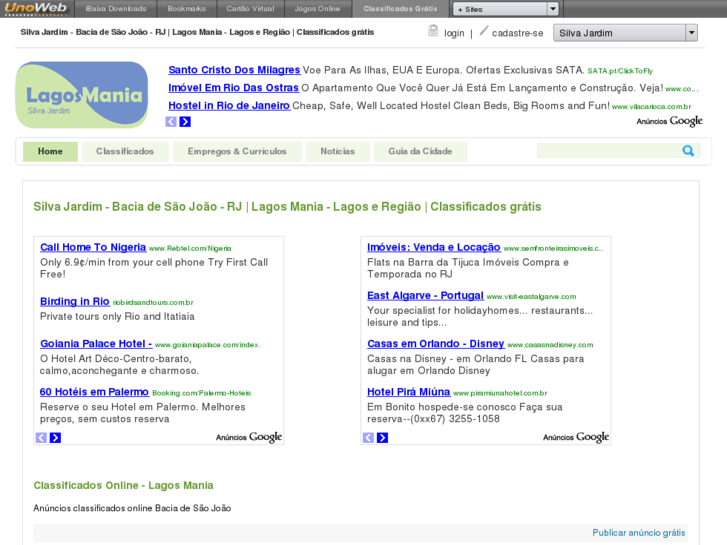Image resolution: width=727 pixels, height=545 pixels.
Task: Click www.vilacarioca.com.br URL text
Action: [651, 107]
